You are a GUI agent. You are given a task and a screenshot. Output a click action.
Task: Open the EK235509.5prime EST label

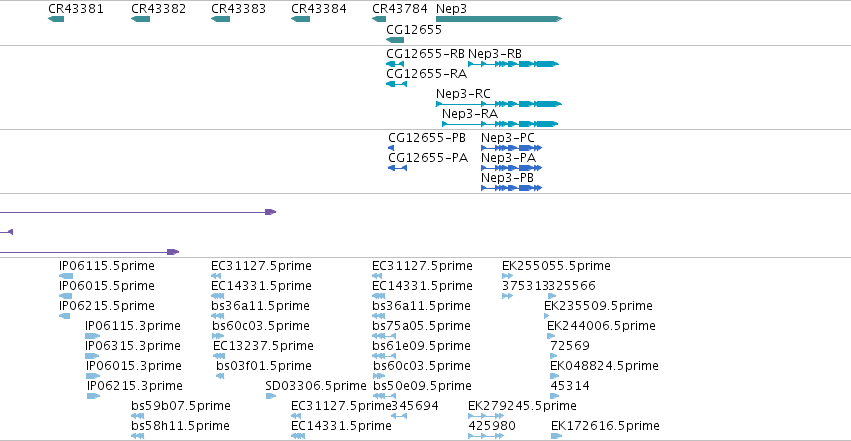click(x=599, y=306)
